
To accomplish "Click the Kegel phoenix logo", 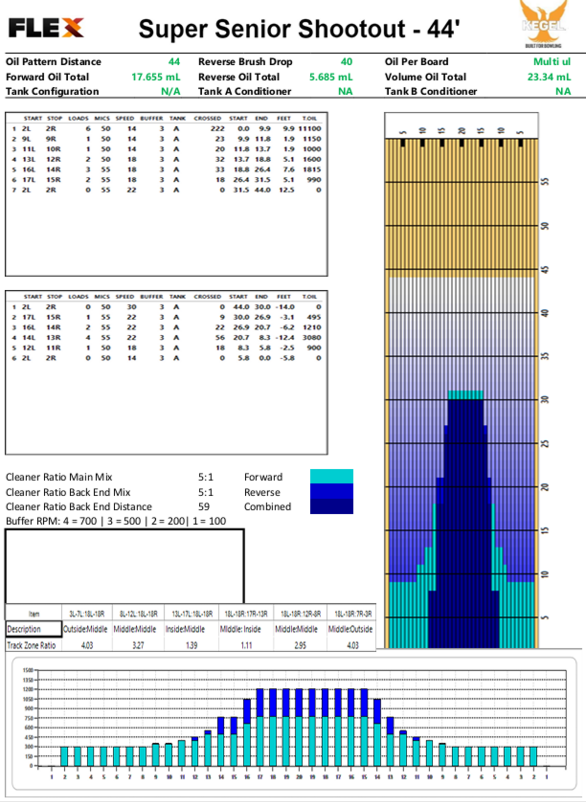I will coord(544,23).
